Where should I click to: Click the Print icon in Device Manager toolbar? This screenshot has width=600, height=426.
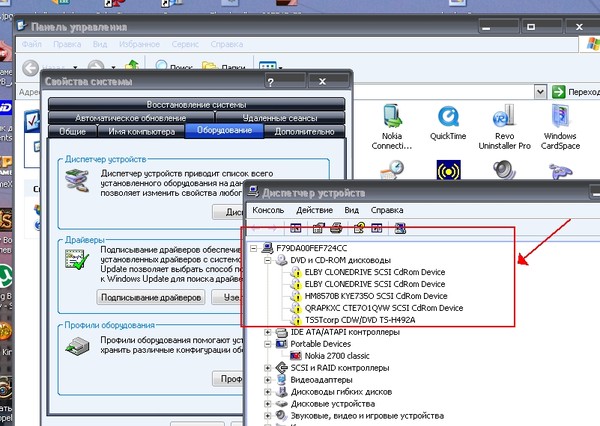tap(336, 228)
